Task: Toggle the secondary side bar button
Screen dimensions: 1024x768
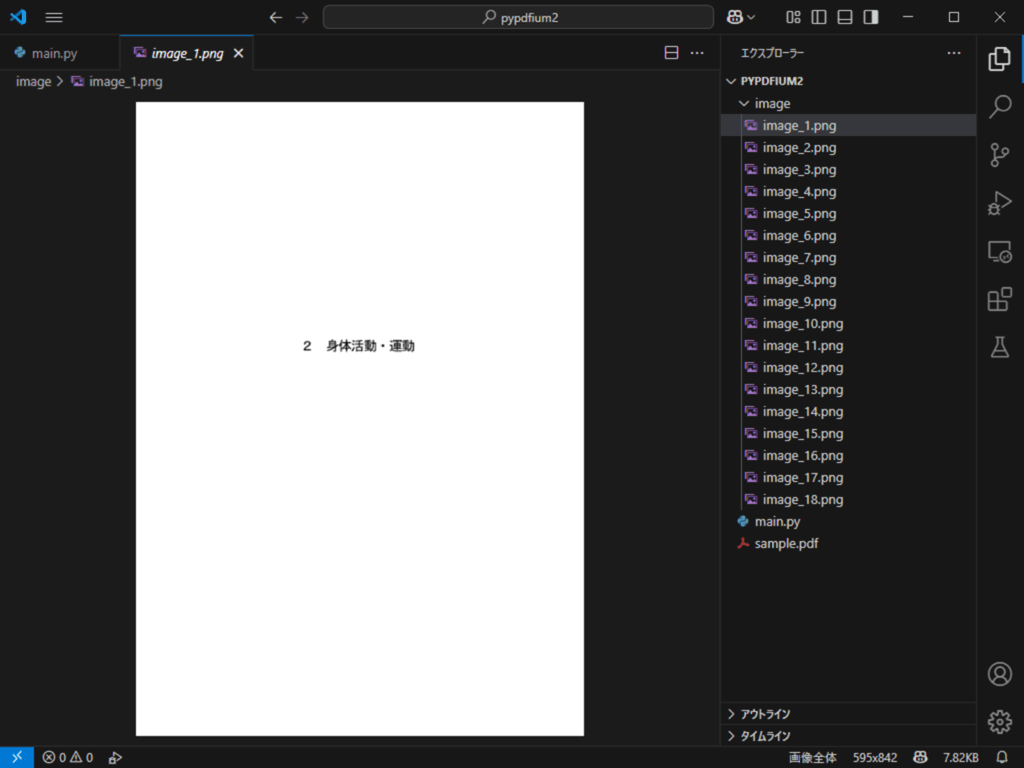Action: click(871, 17)
